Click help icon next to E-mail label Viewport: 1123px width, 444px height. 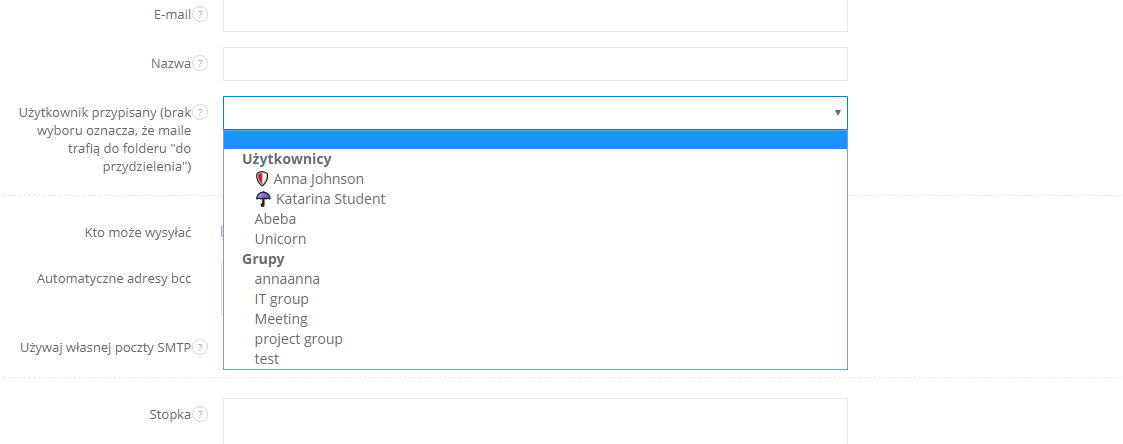click(x=201, y=14)
